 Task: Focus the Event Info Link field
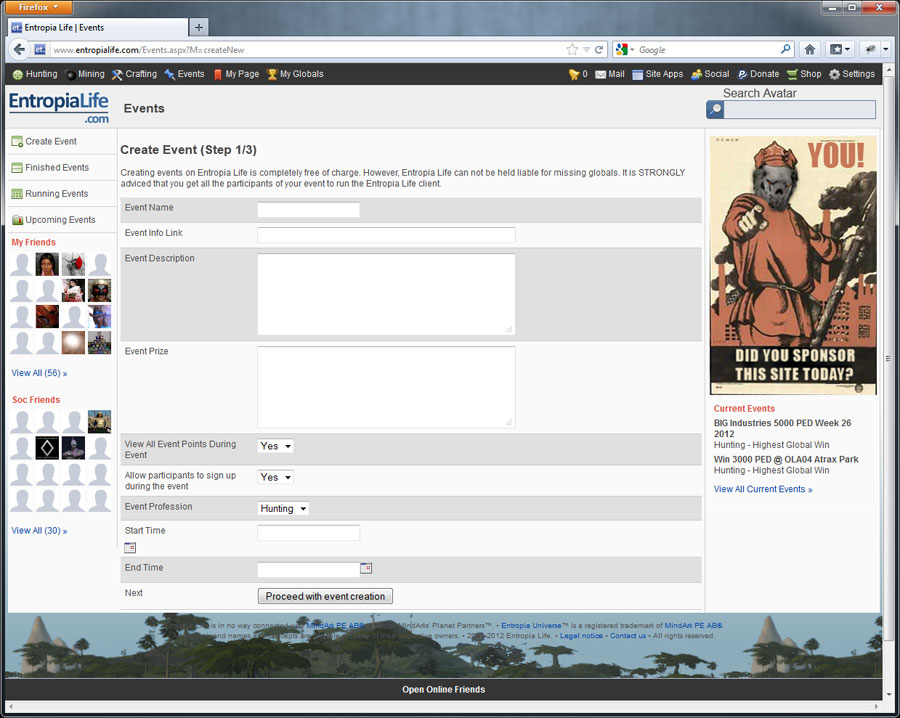tap(386, 235)
